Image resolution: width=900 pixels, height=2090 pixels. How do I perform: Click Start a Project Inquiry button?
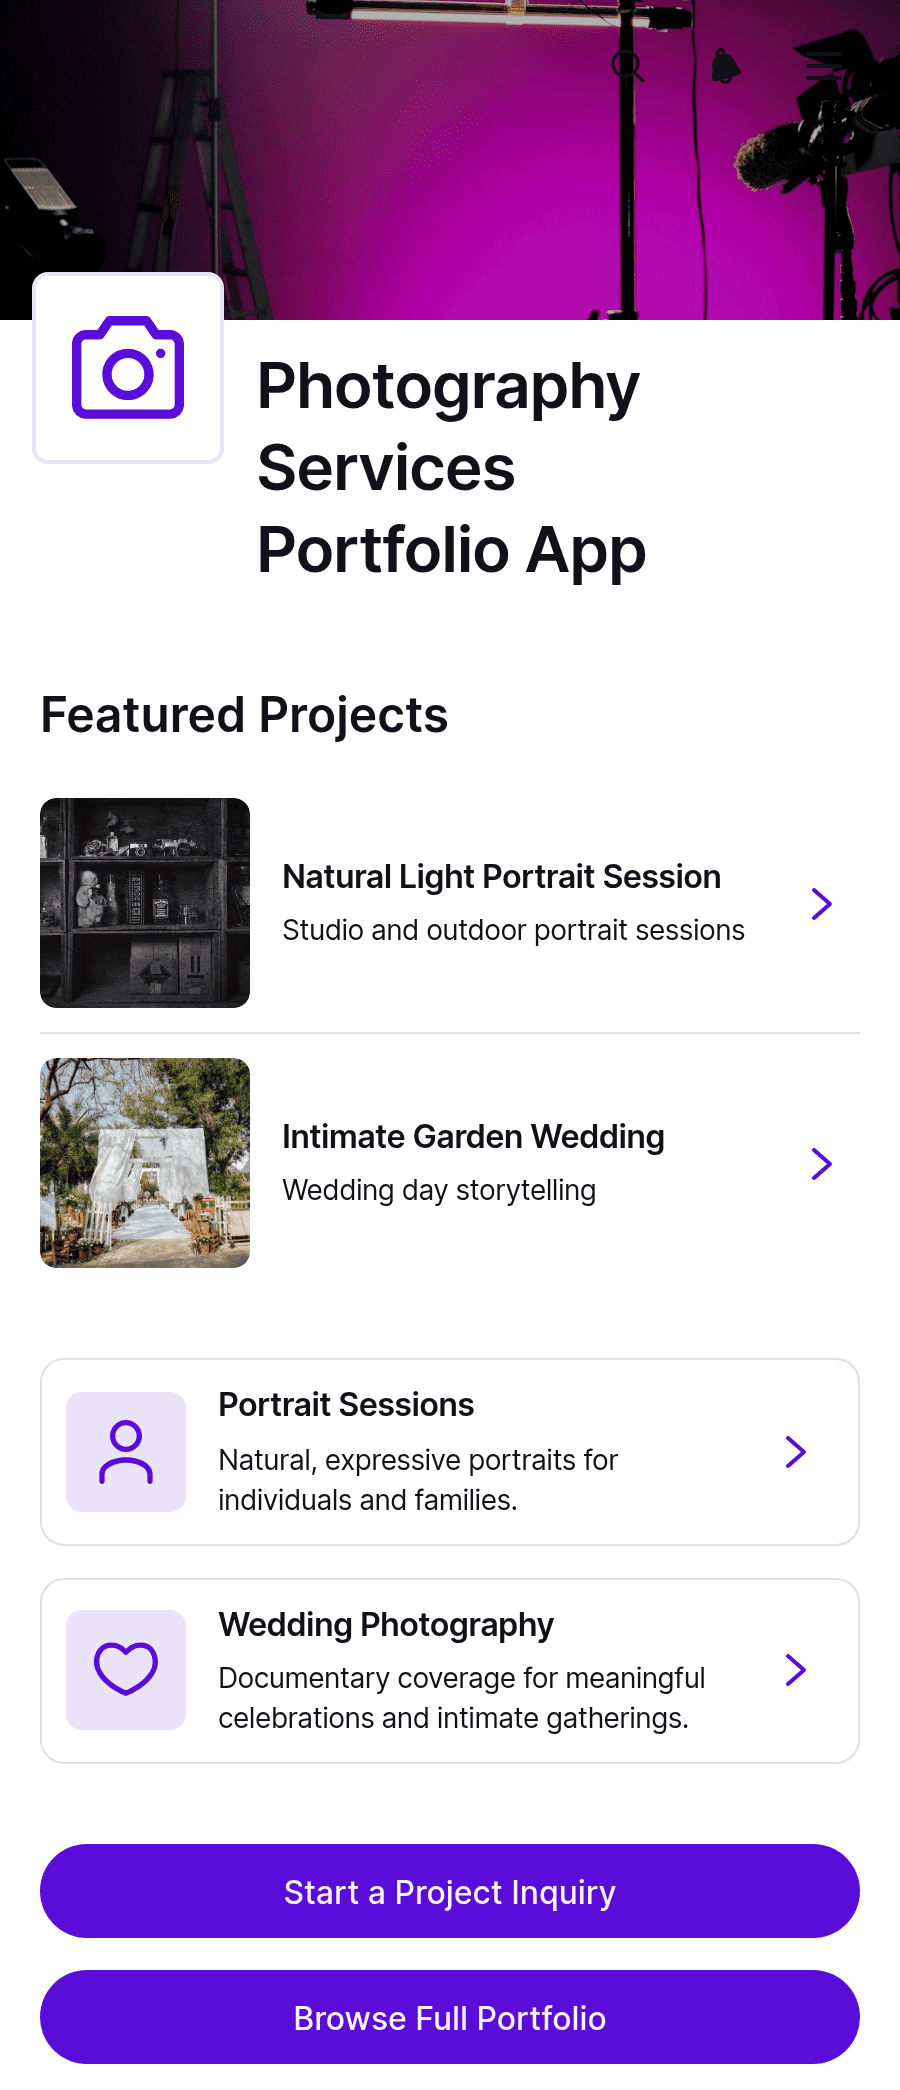(450, 1891)
